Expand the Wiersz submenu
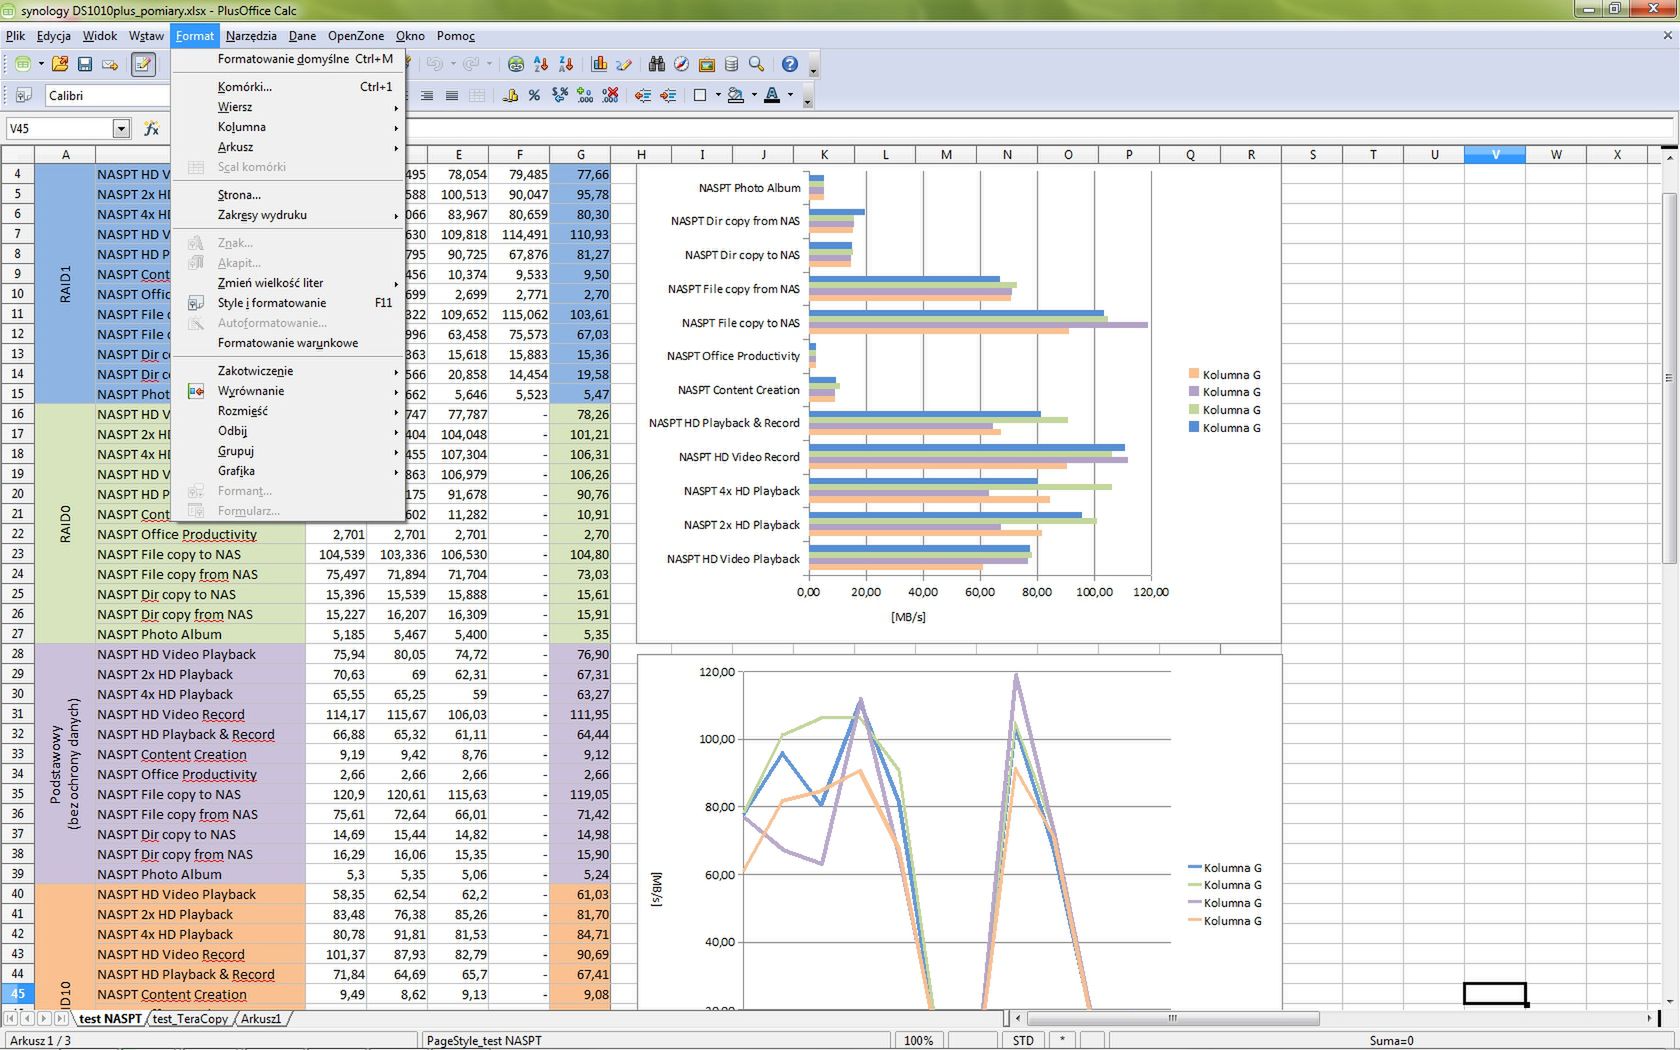This screenshot has width=1680, height=1050. 288,107
